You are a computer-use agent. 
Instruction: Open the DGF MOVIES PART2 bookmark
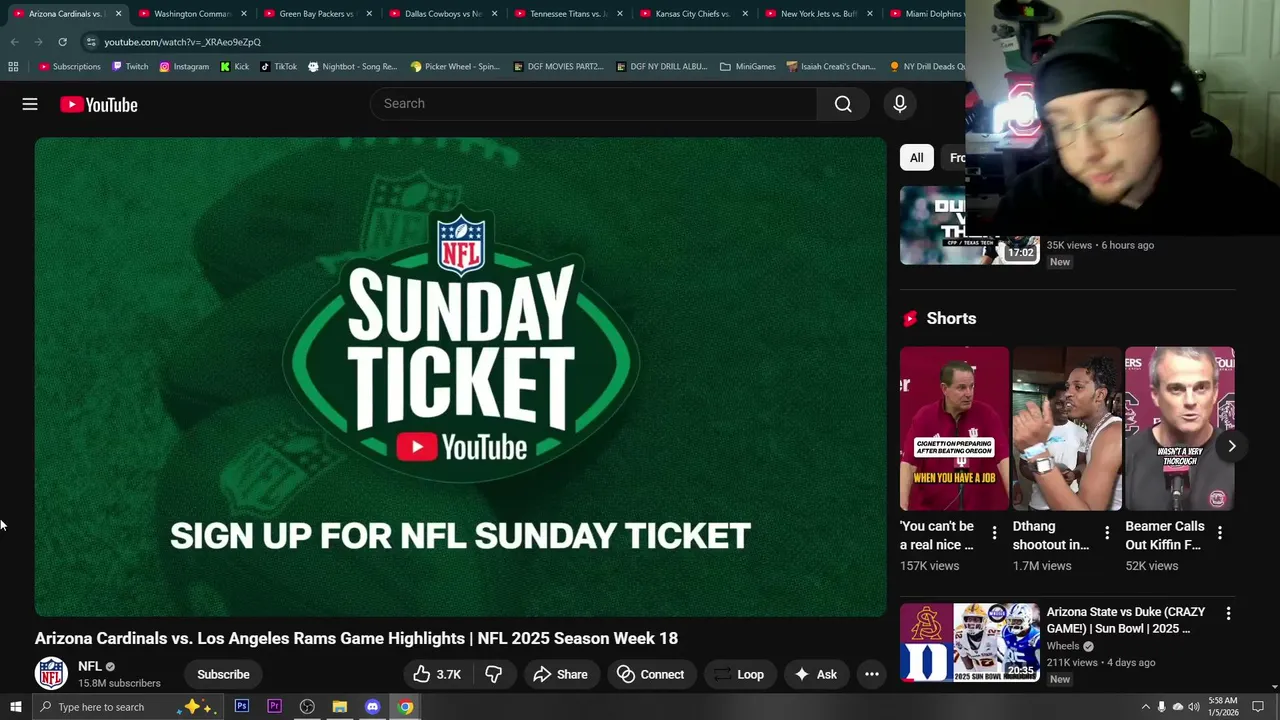(x=558, y=67)
